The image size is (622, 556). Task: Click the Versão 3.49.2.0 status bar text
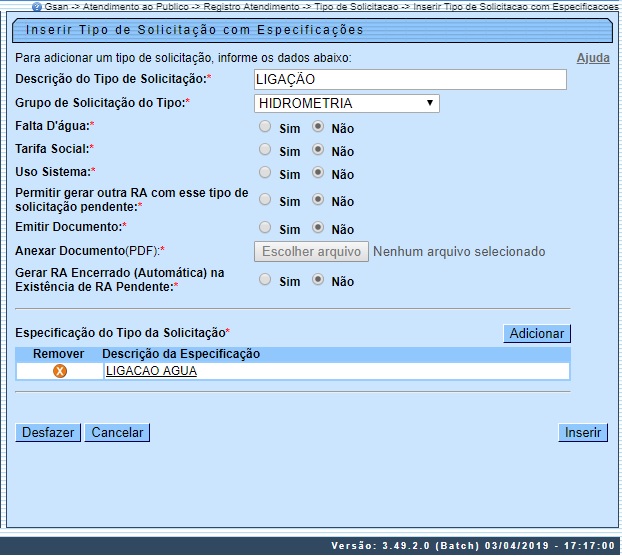pos(473,546)
